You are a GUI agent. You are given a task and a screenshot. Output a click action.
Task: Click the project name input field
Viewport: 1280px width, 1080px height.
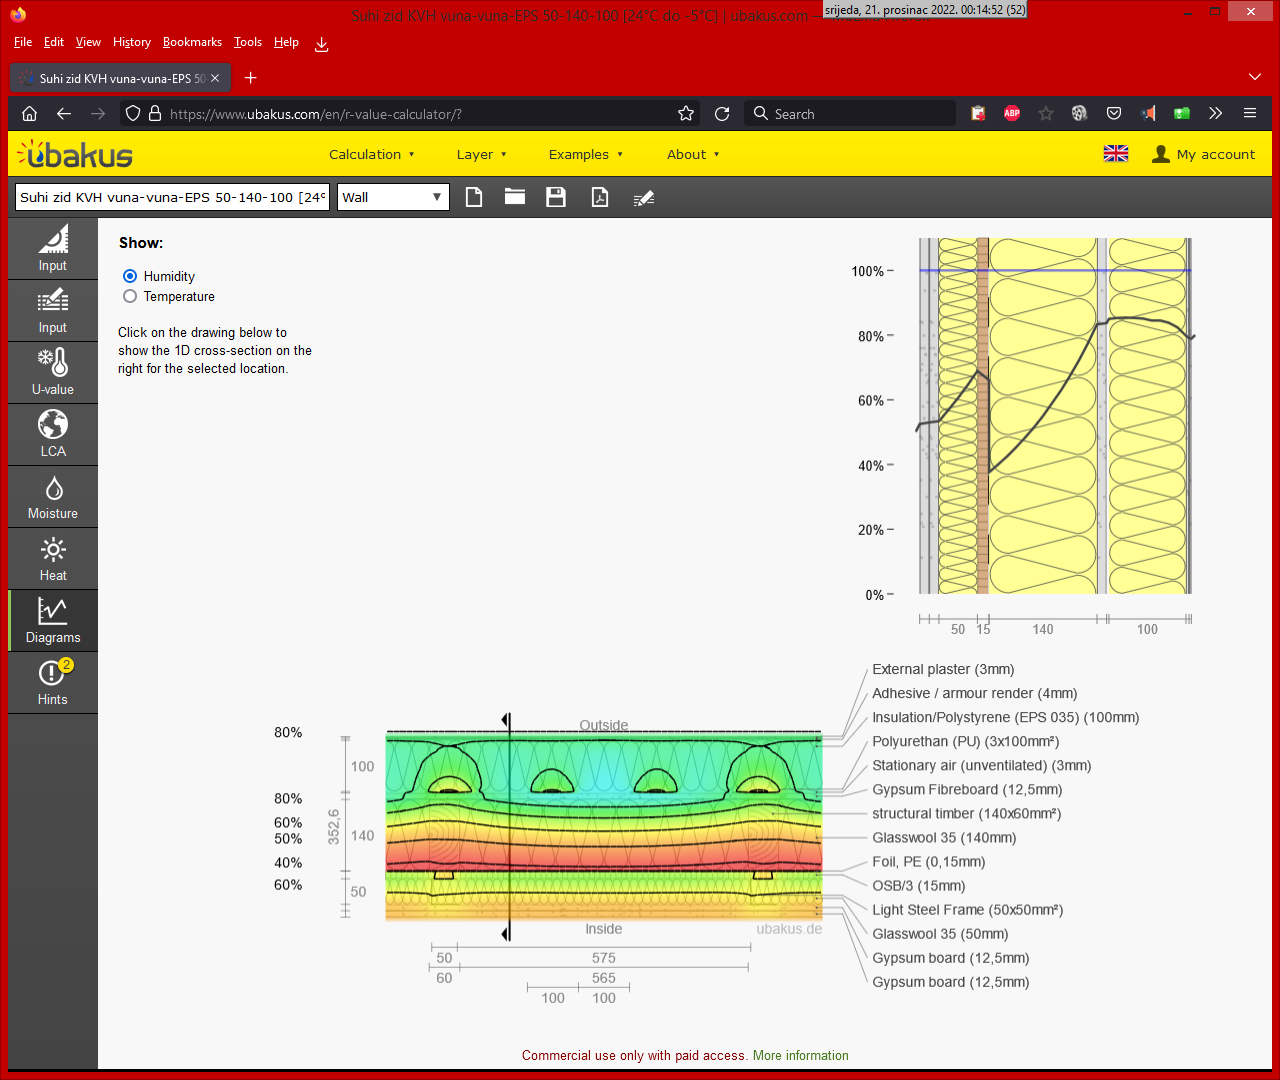point(172,197)
